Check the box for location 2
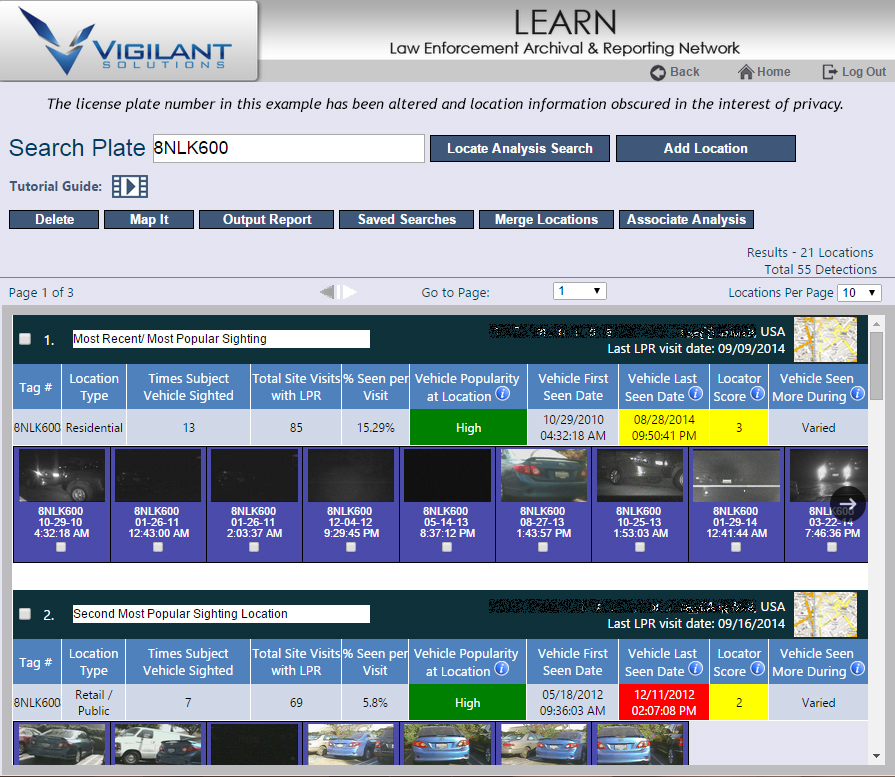 click(x=25, y=614)
